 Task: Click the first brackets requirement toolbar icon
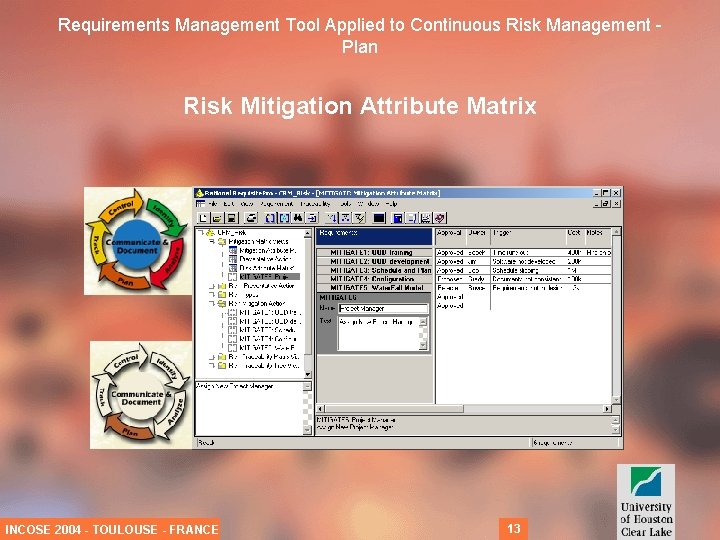pos(271,218)
